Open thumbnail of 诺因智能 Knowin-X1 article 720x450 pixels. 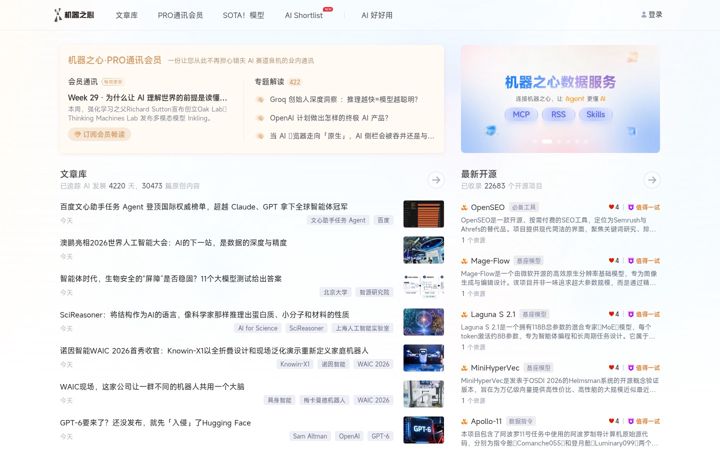coord(423,358)
